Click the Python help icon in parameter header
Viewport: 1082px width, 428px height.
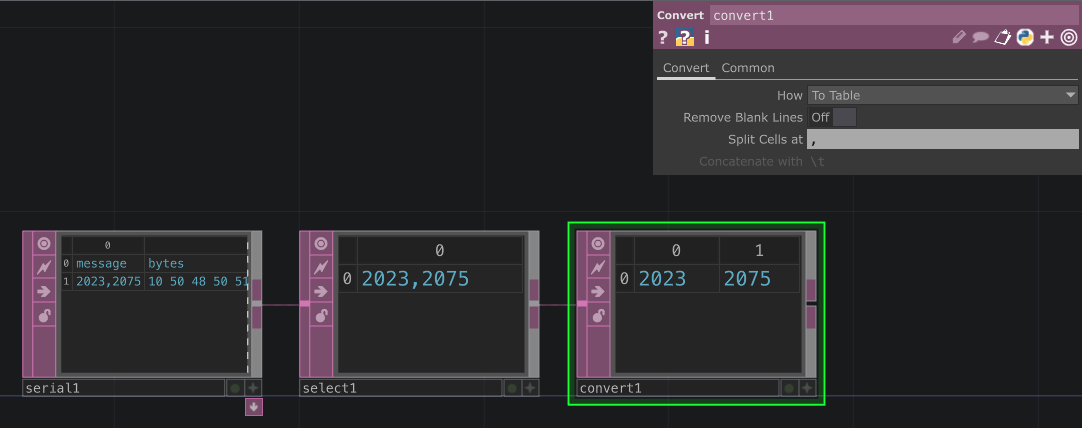click(1025, 38)
